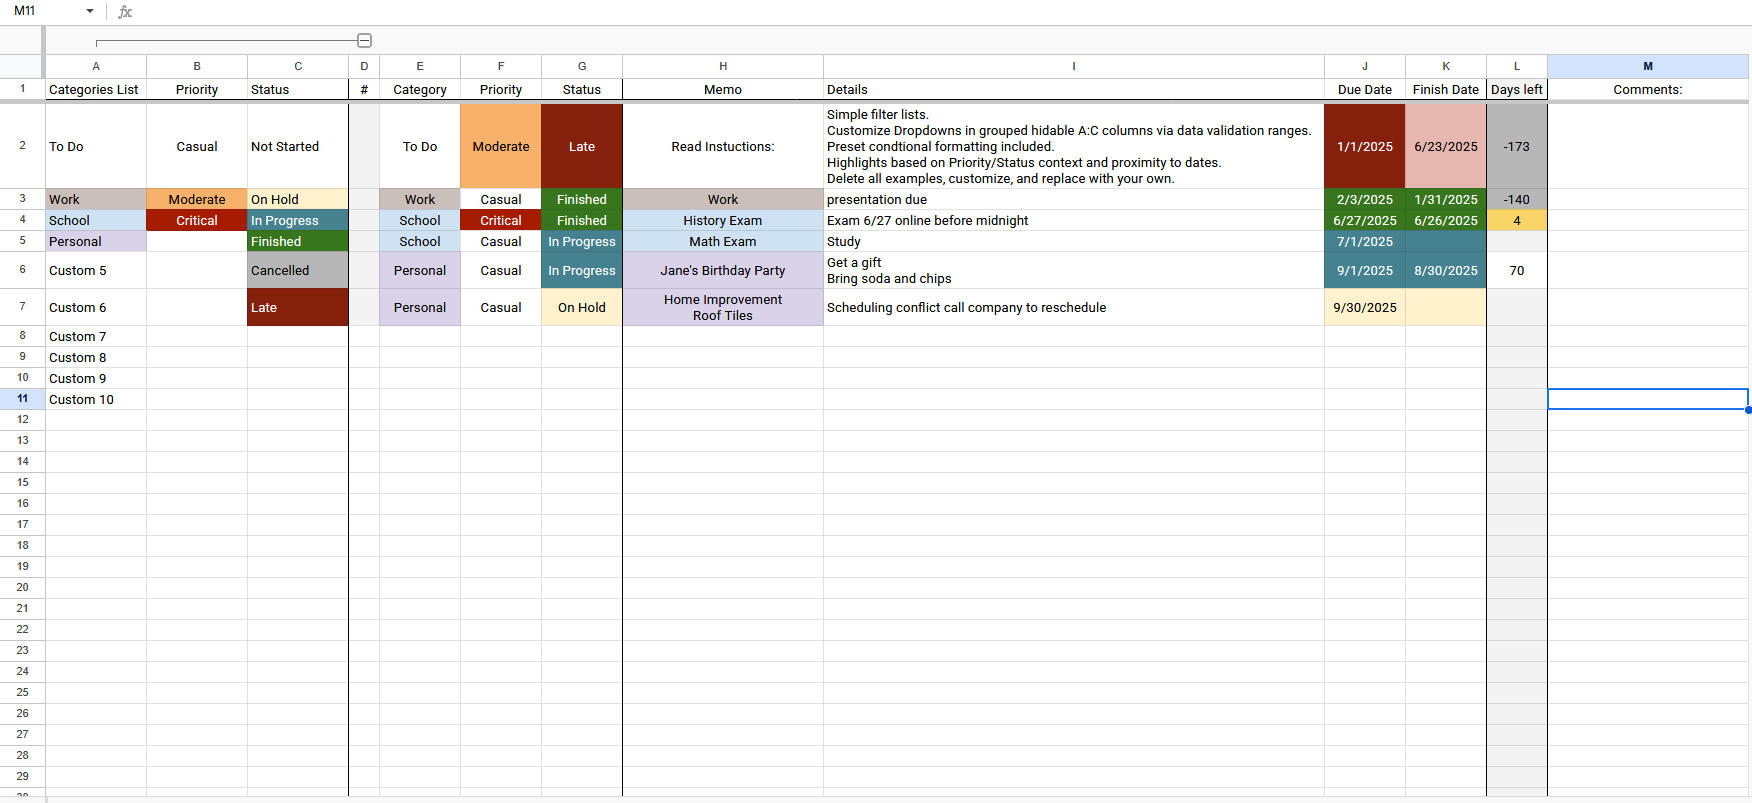Select the column I header
Image resolution: width=1752 pixels, height=803 pixels.
[x=1073, y=66]
